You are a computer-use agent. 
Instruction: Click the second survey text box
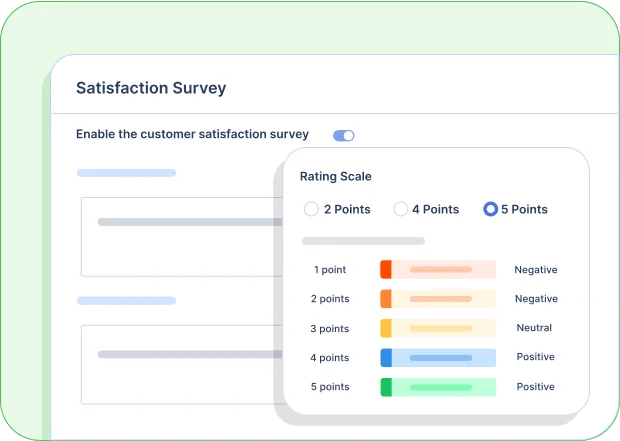tap(180, 364)
